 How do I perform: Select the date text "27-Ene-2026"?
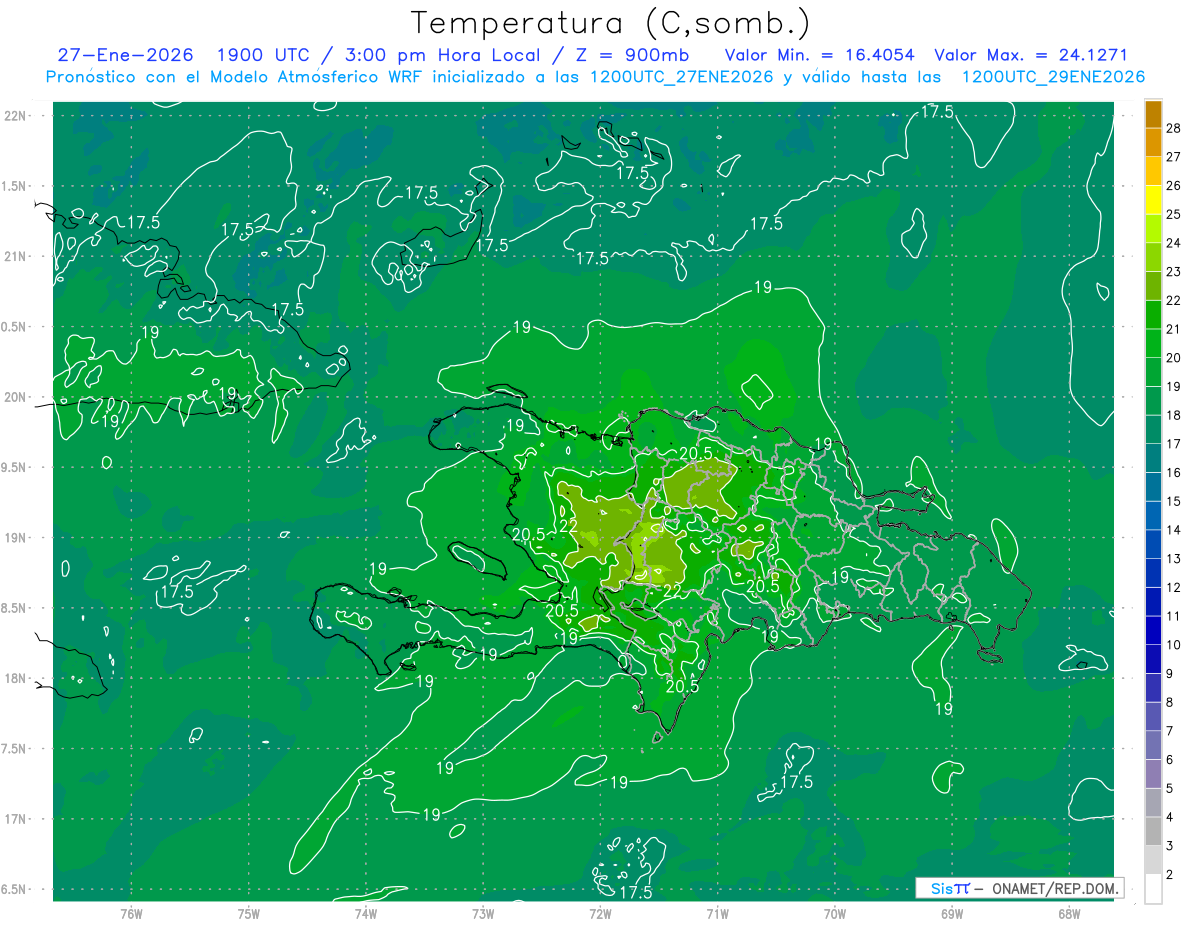124,55
